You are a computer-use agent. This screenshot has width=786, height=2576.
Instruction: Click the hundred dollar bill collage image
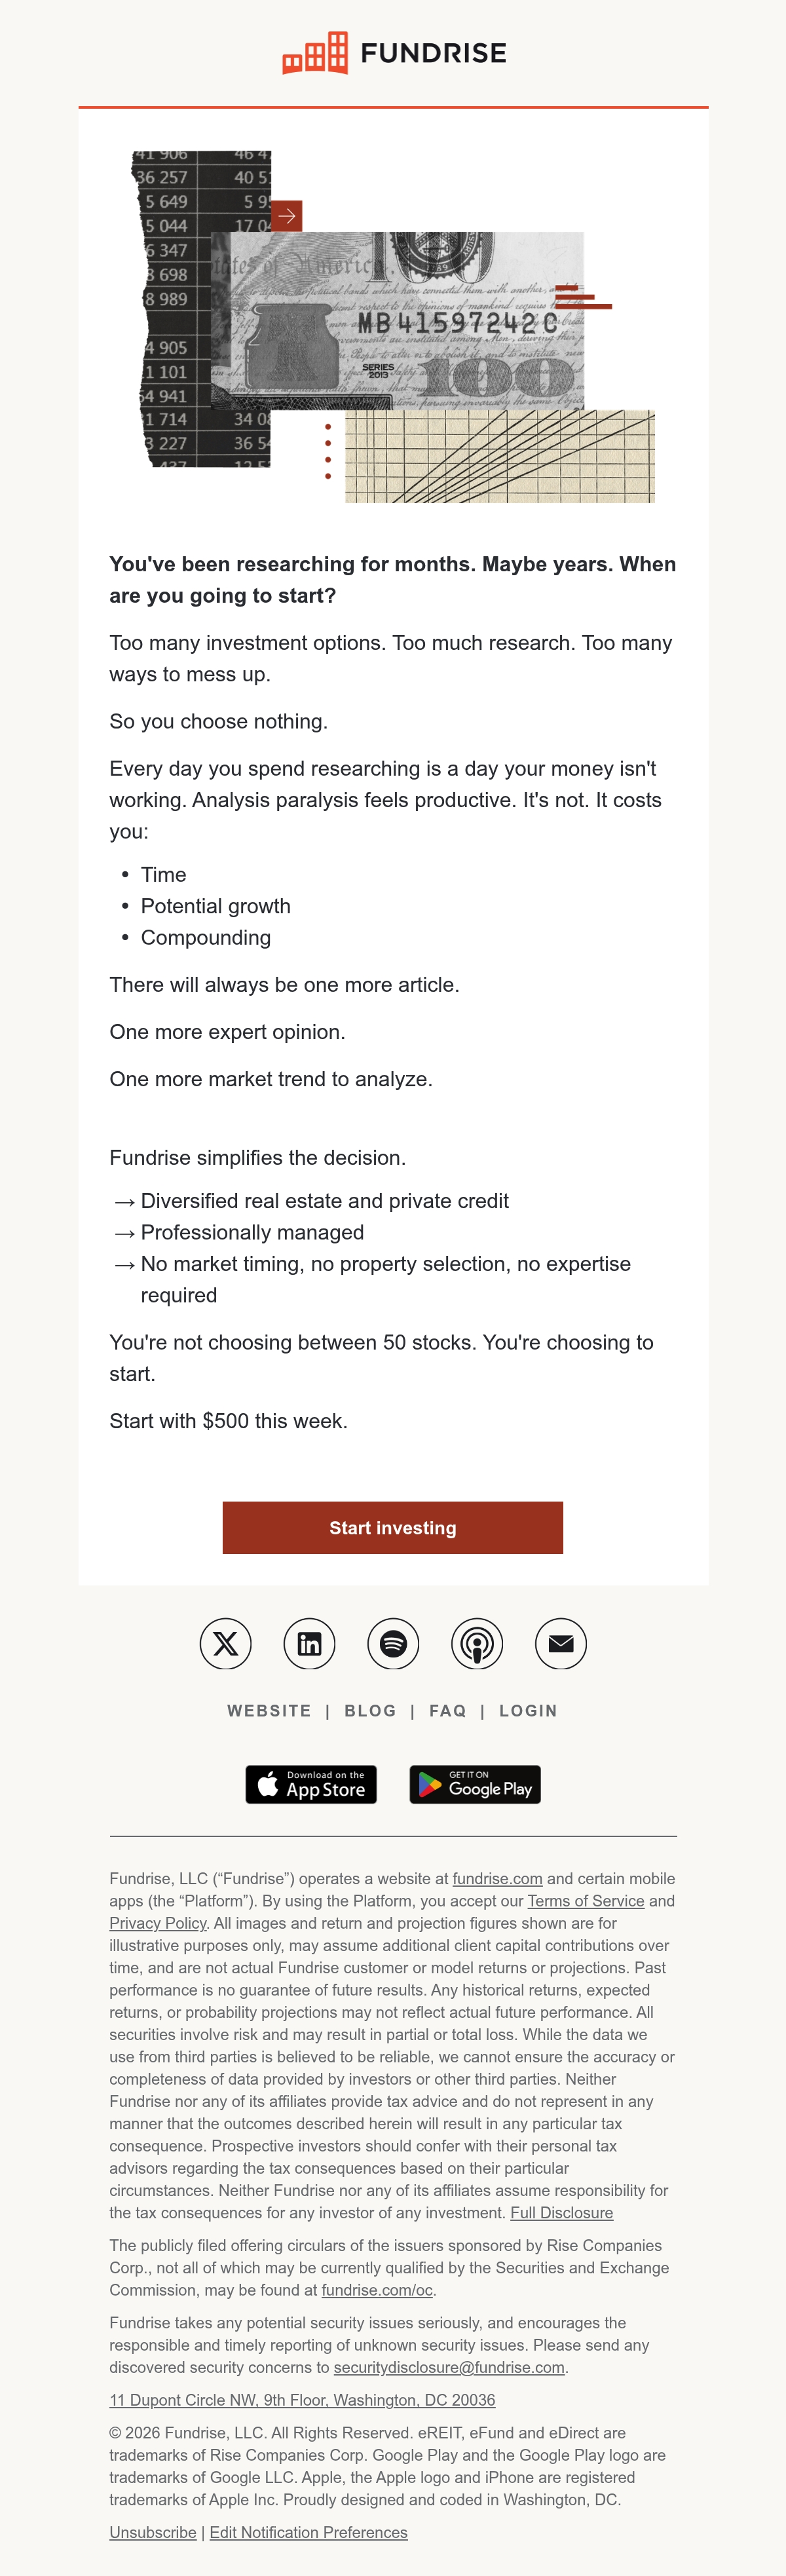click(x=393, y=326)
